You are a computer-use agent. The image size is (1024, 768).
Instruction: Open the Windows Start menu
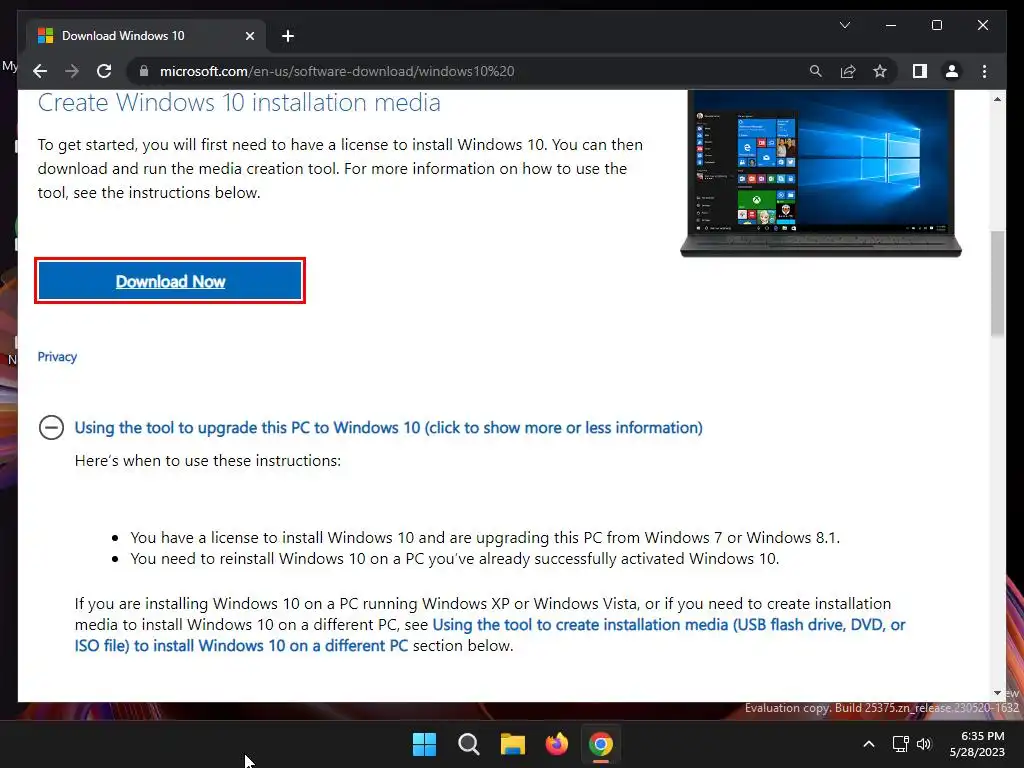pyautogui.click(x=424, y=744)
